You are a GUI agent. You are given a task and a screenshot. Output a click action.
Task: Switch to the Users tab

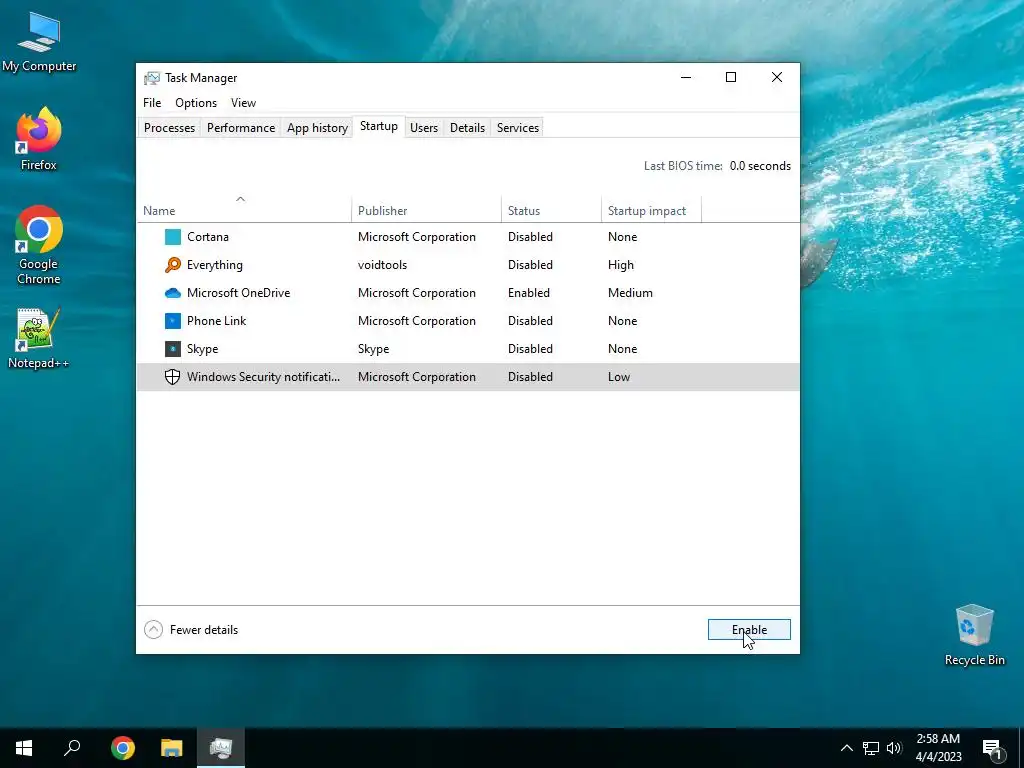pos(424,128)
